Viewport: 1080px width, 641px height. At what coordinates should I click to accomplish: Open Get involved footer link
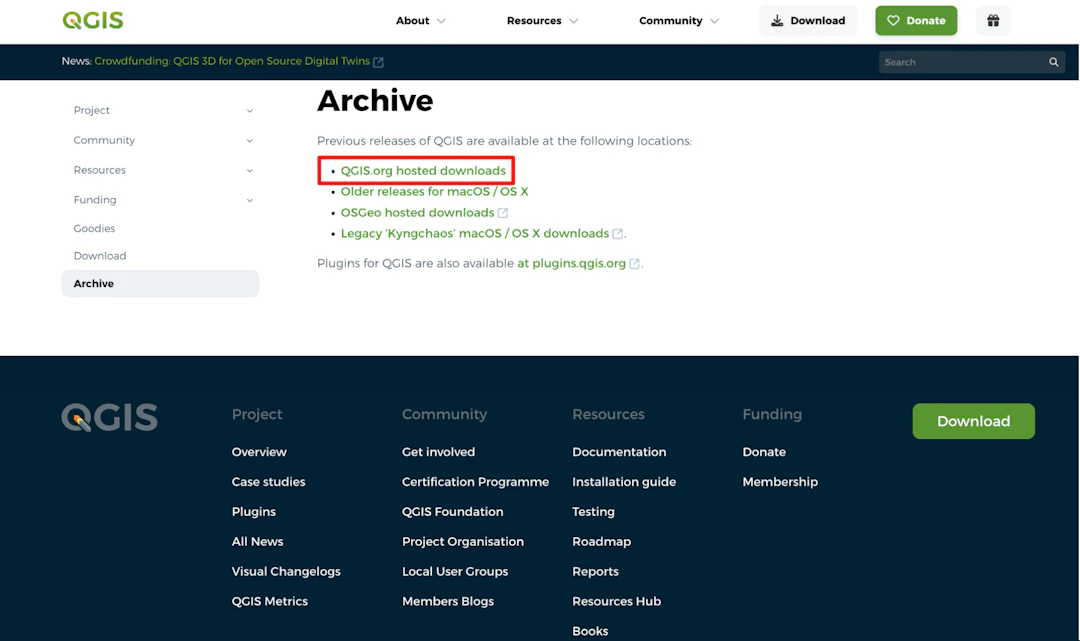click(x=438, y=452)
